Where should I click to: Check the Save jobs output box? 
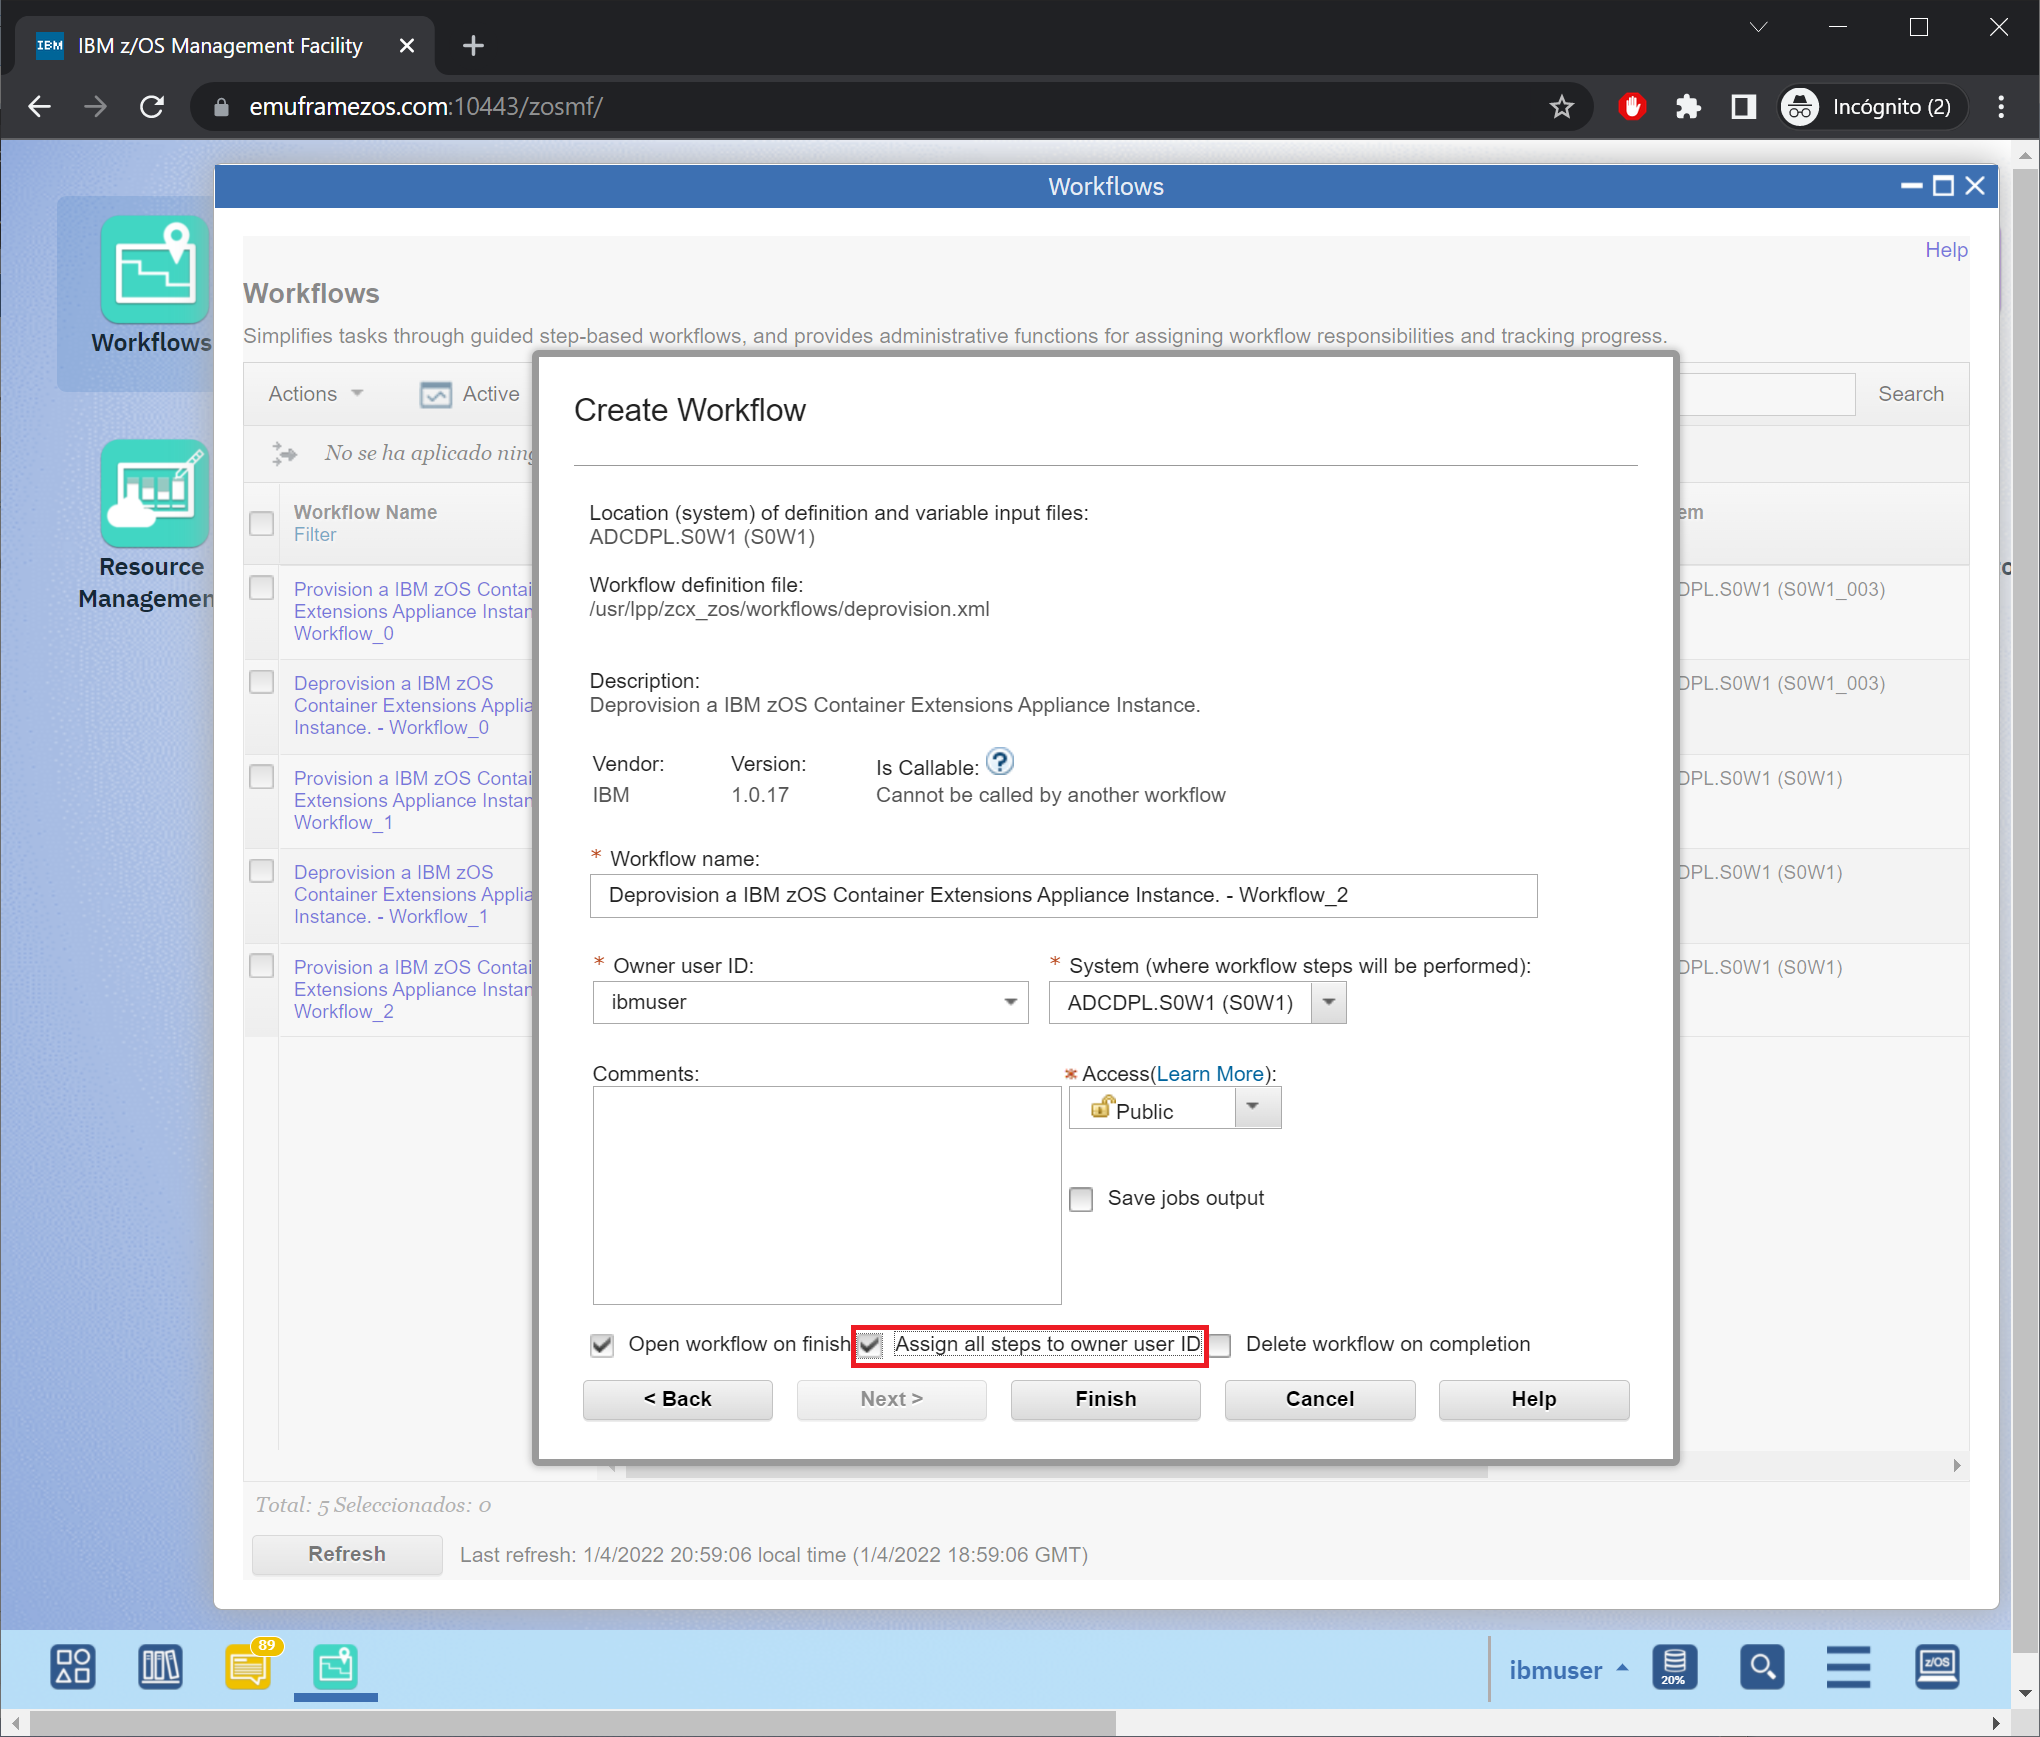(x=1081, y=1199)
